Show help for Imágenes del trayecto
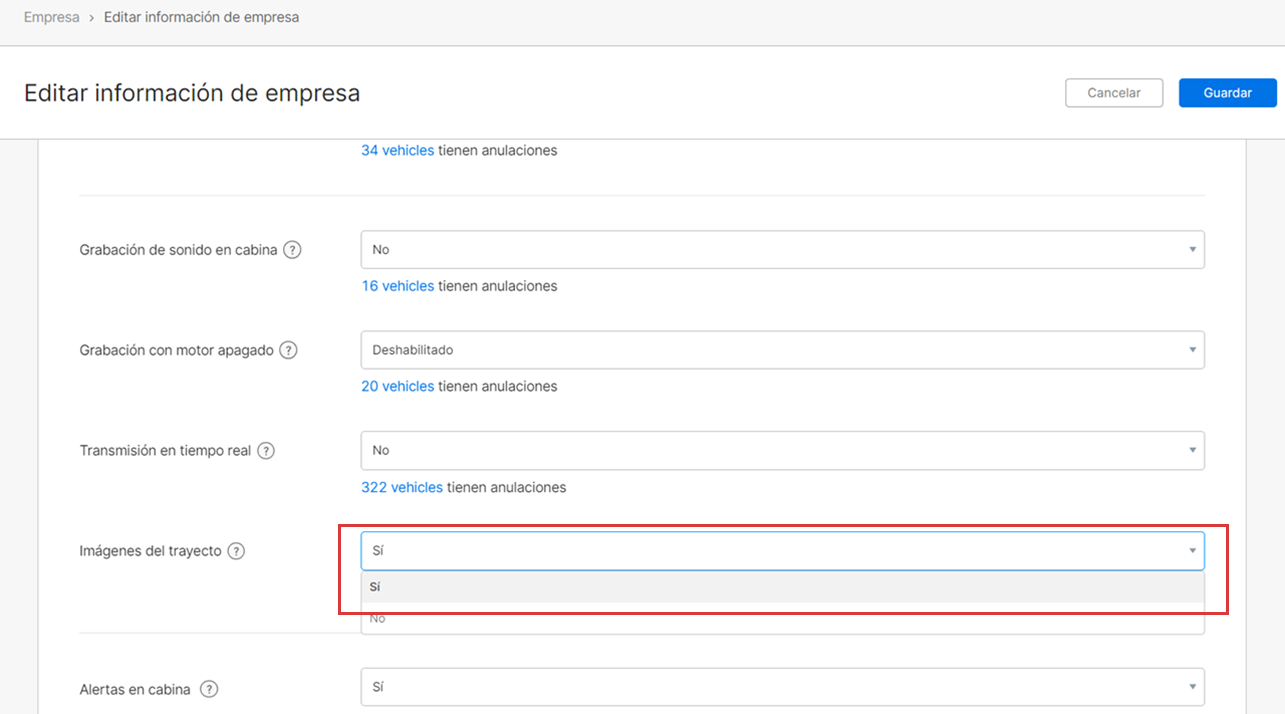 pos(236,551)
